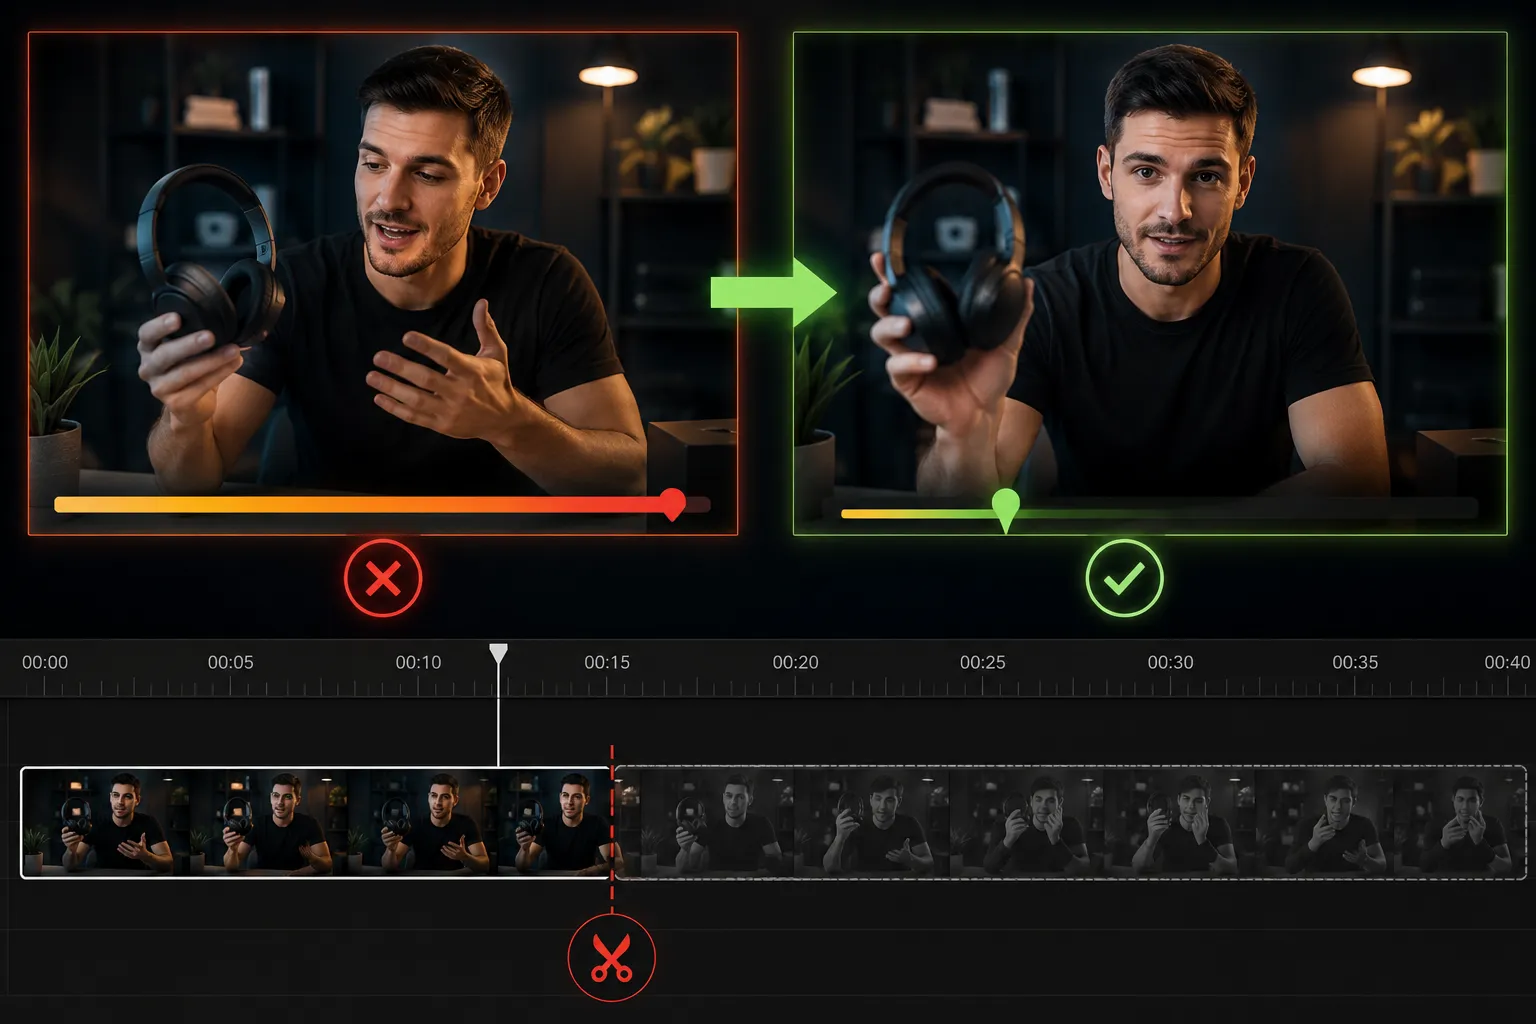The image size is (1536, 1024).
Task: Click the 00:40 timestamp on the ruler
Action: (1507, 662)
